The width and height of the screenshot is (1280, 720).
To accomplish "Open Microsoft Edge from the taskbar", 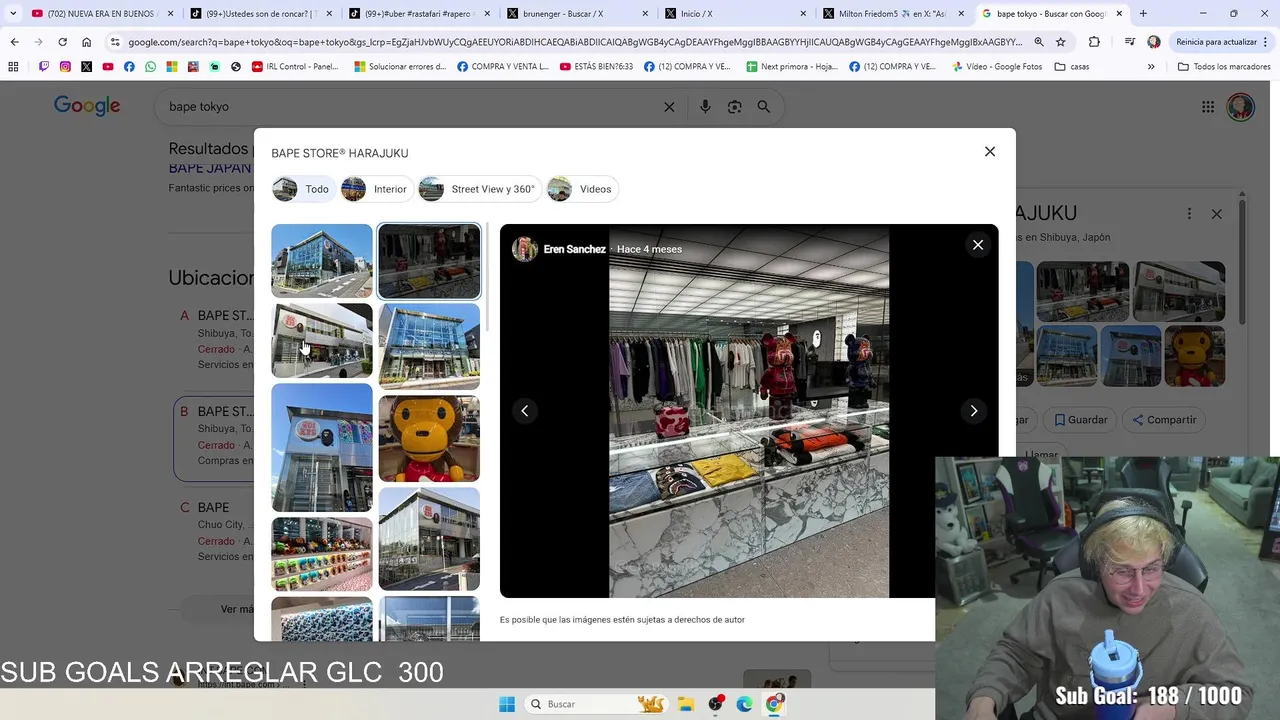I will (745, 704).
